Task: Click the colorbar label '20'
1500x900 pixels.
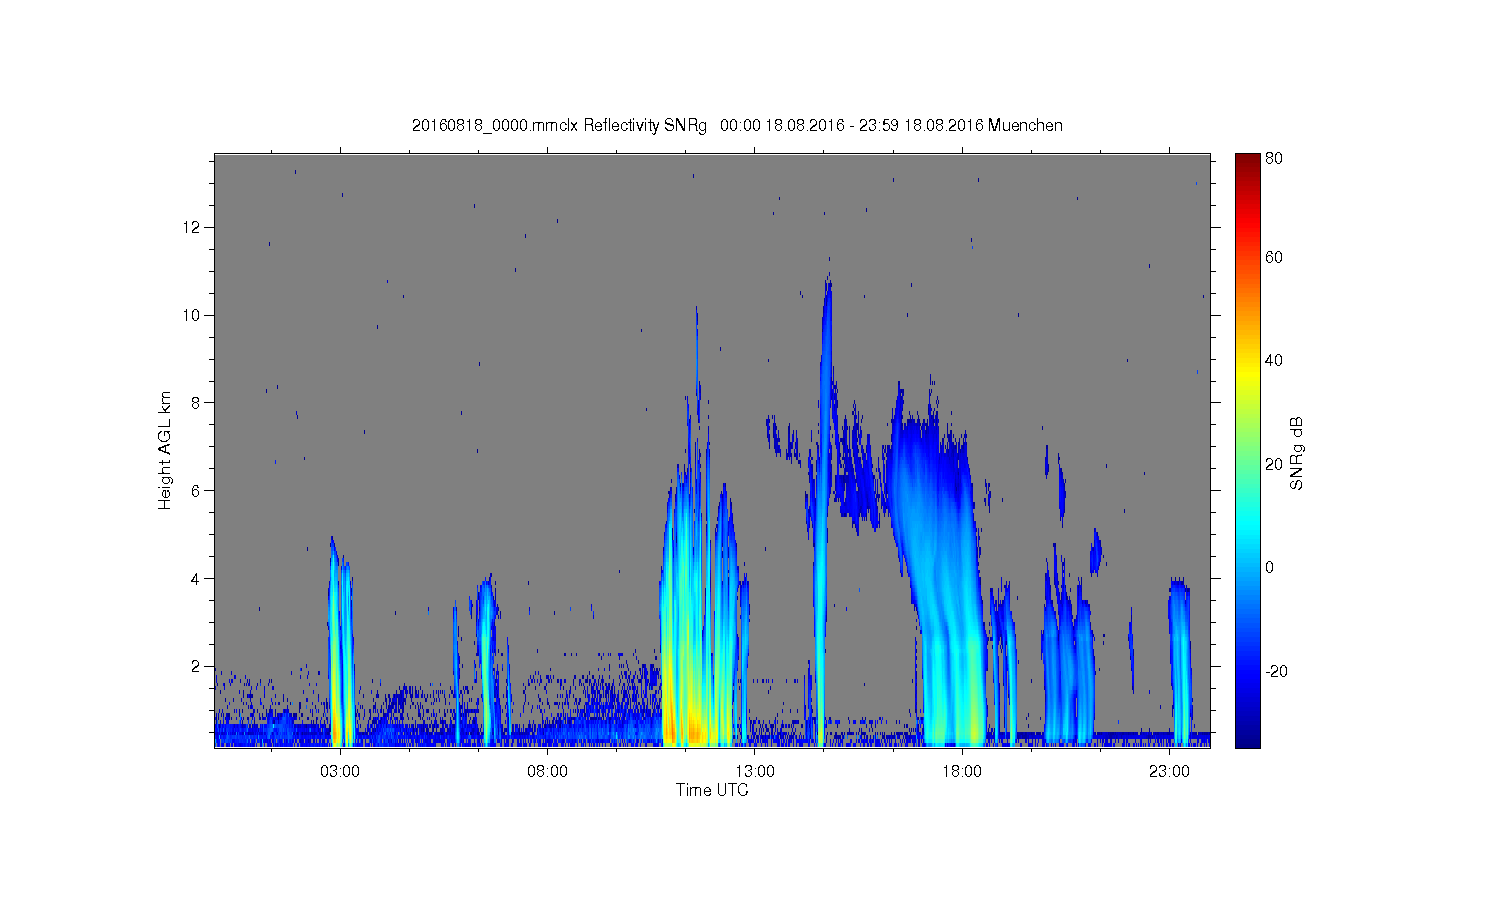Action: point(1274,464)
